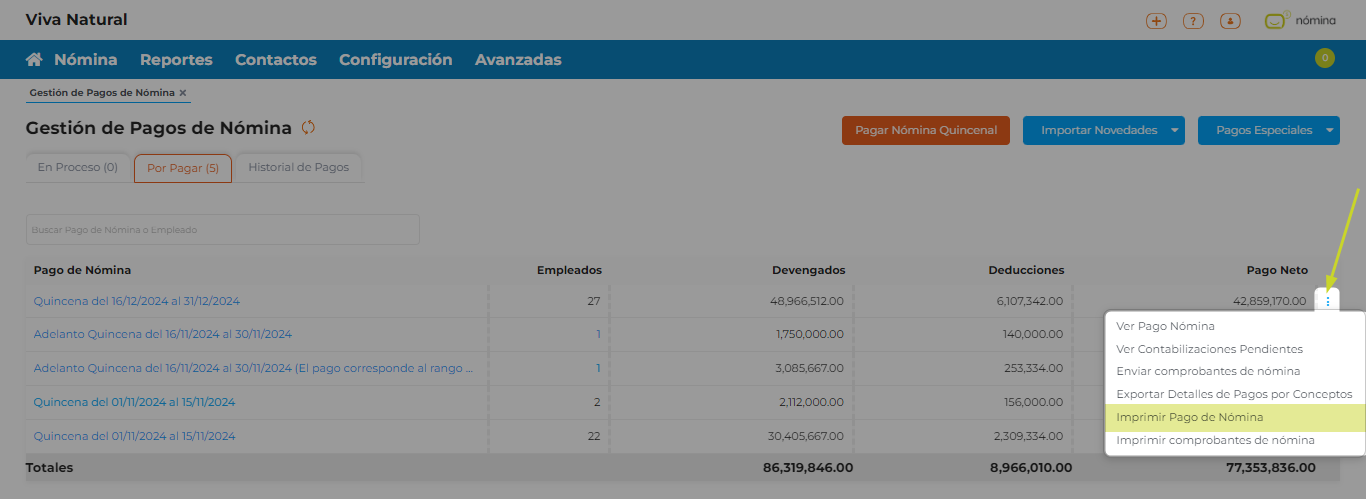The height and width of the screenshot is (499, 1366).
Task: Open the user profile icon
Action: (1231, 20)
